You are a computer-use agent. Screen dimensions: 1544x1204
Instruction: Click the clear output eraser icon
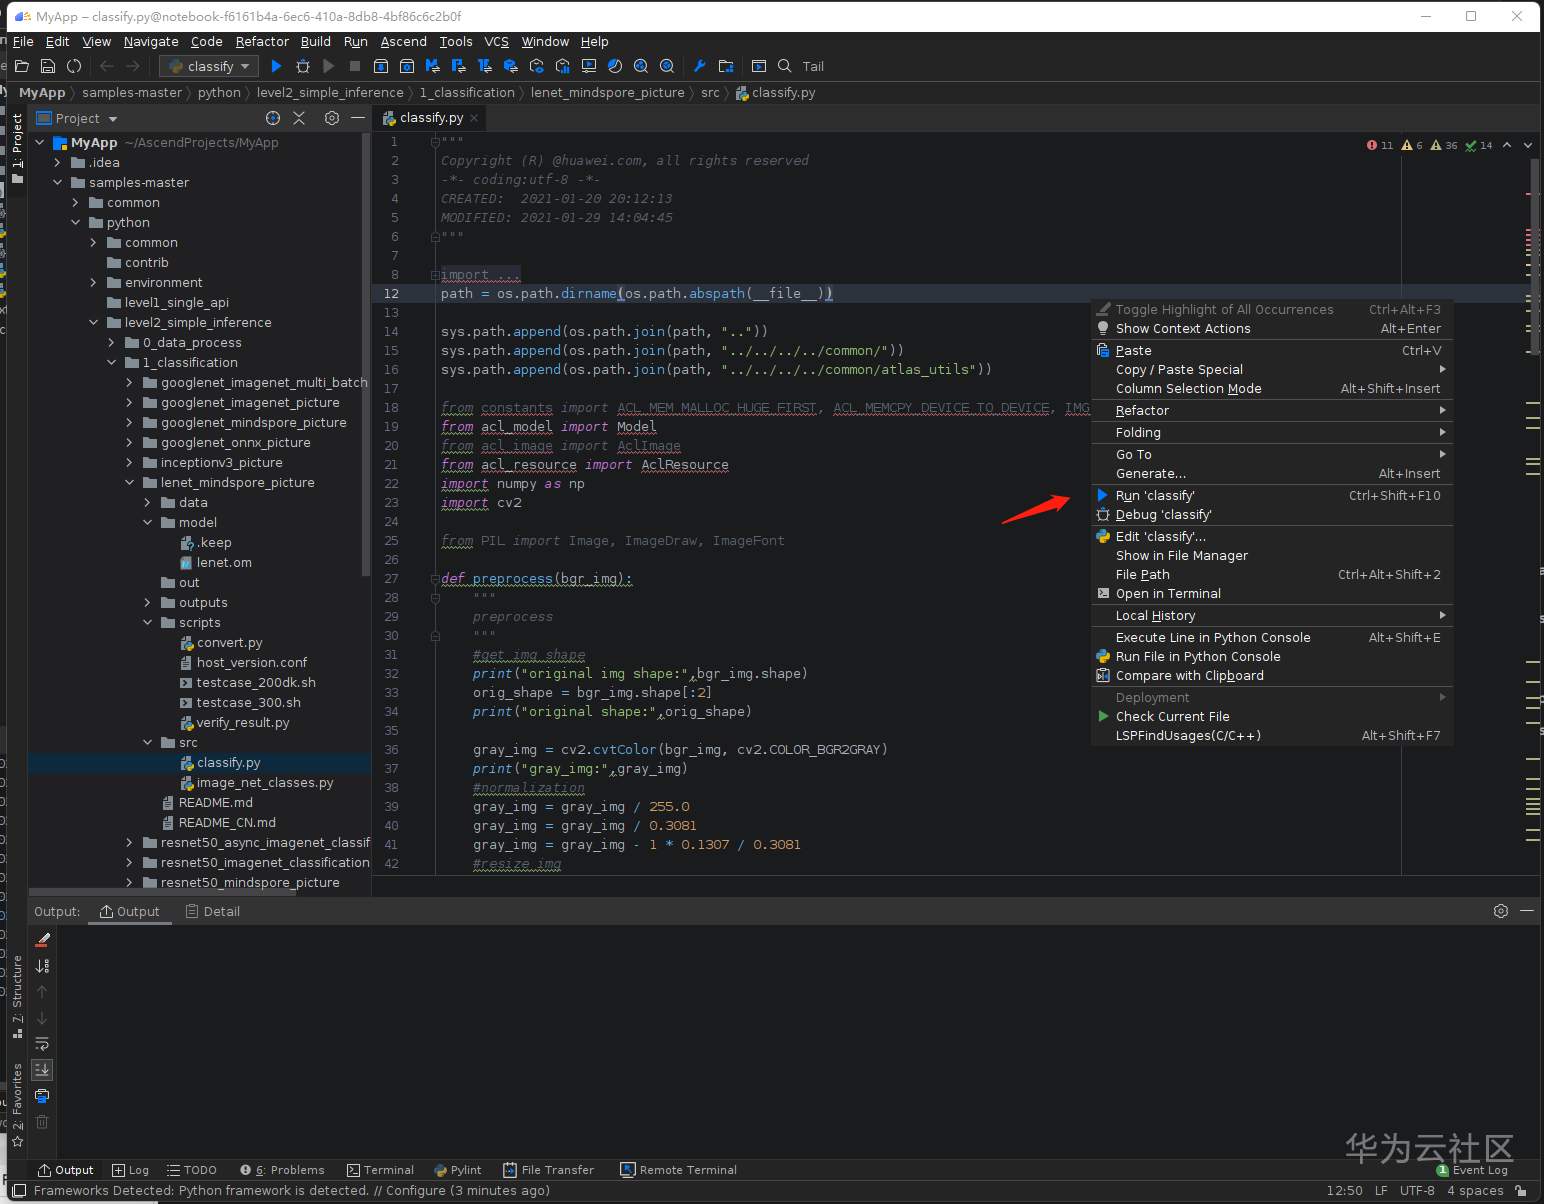click(x=42, y=940)
